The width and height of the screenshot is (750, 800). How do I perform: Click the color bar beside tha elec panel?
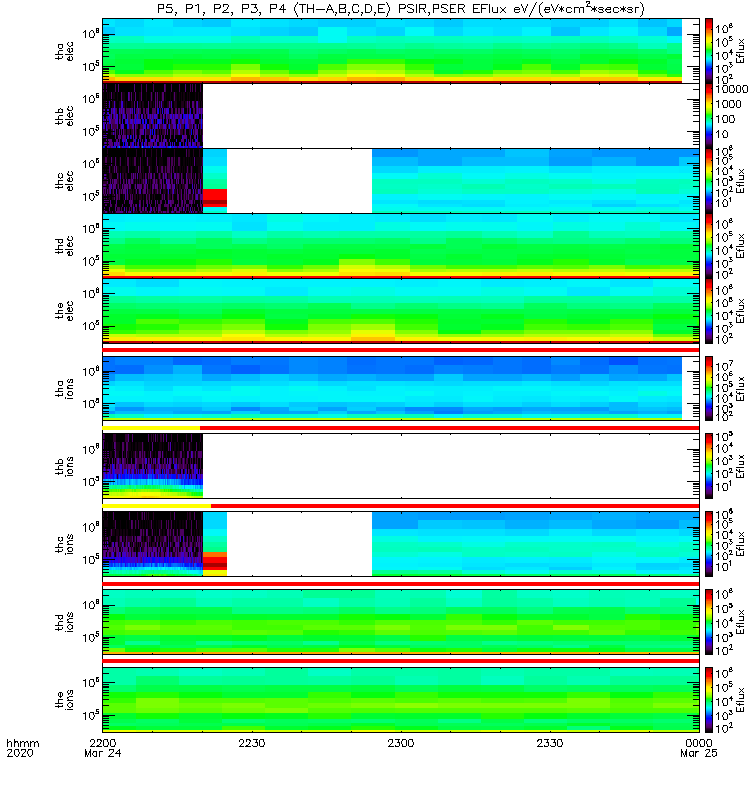coord(709,51)
